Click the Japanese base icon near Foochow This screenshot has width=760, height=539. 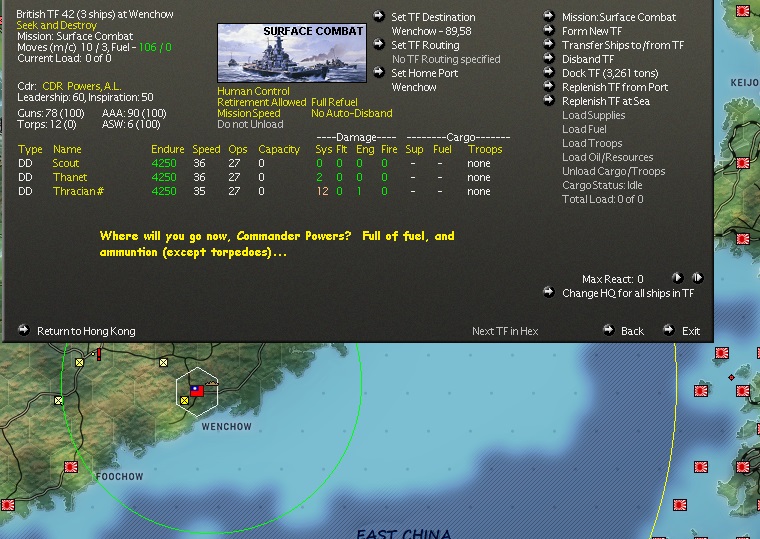tap(71, 467)
